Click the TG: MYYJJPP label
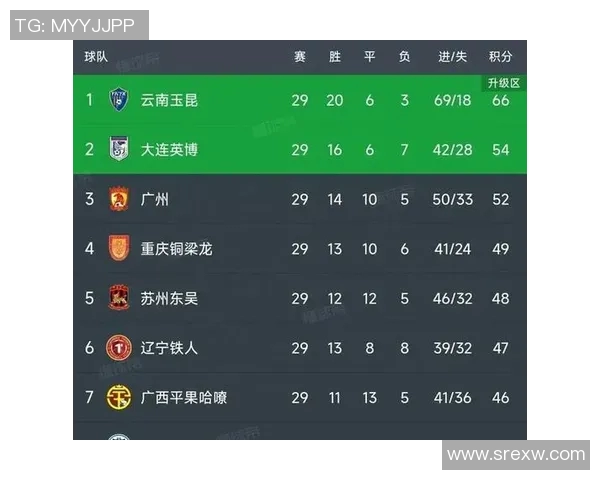Screen dimensions: 600x480 pyautogui.click(x=79, y=25)
